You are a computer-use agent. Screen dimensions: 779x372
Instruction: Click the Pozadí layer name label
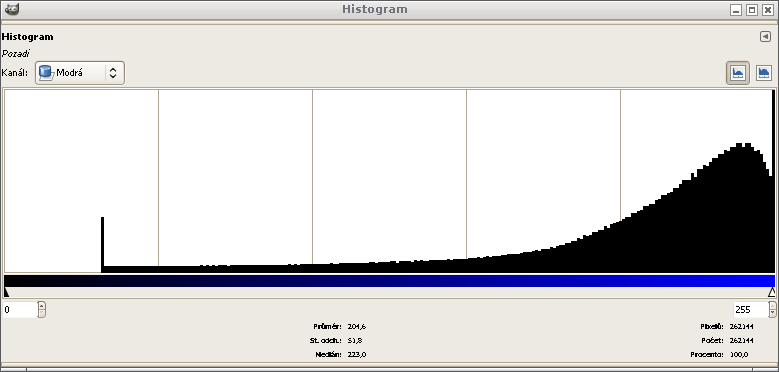15,54
